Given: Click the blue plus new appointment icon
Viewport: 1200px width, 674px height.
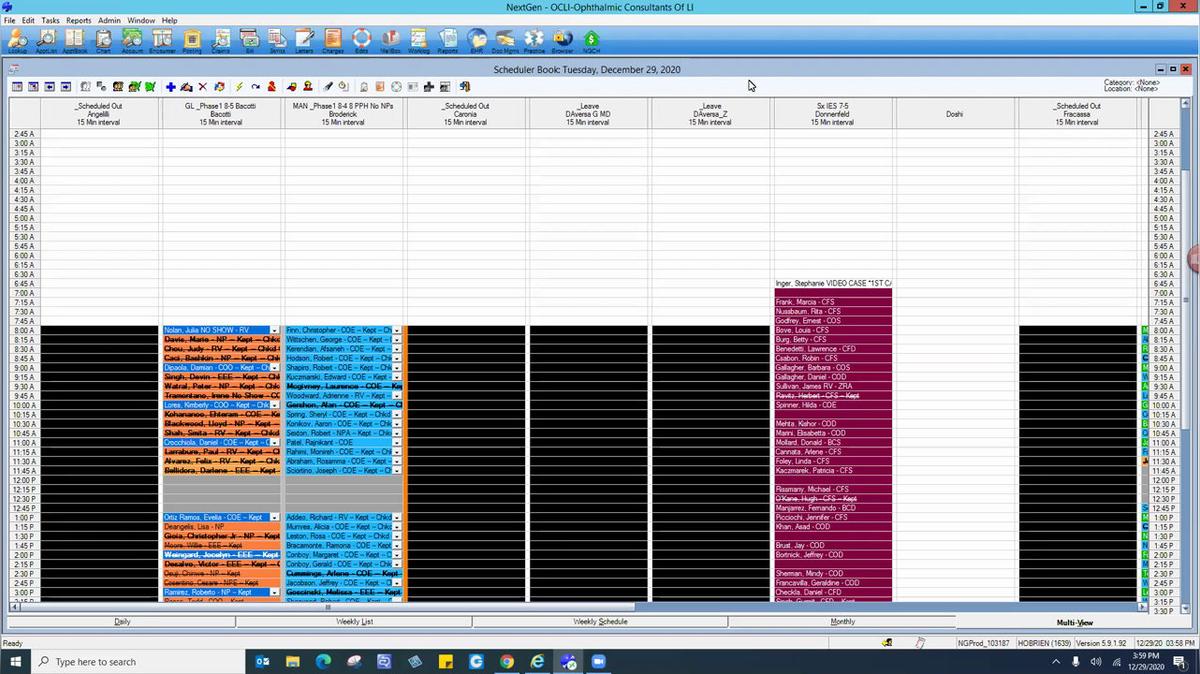Looking at the screenshot, I should pos(170,87).
